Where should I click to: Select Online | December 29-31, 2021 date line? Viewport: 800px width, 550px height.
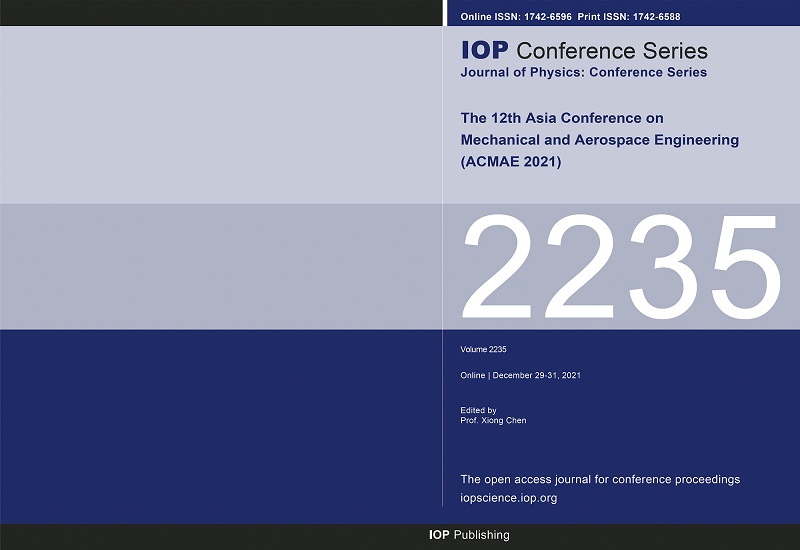click(520, 376)
